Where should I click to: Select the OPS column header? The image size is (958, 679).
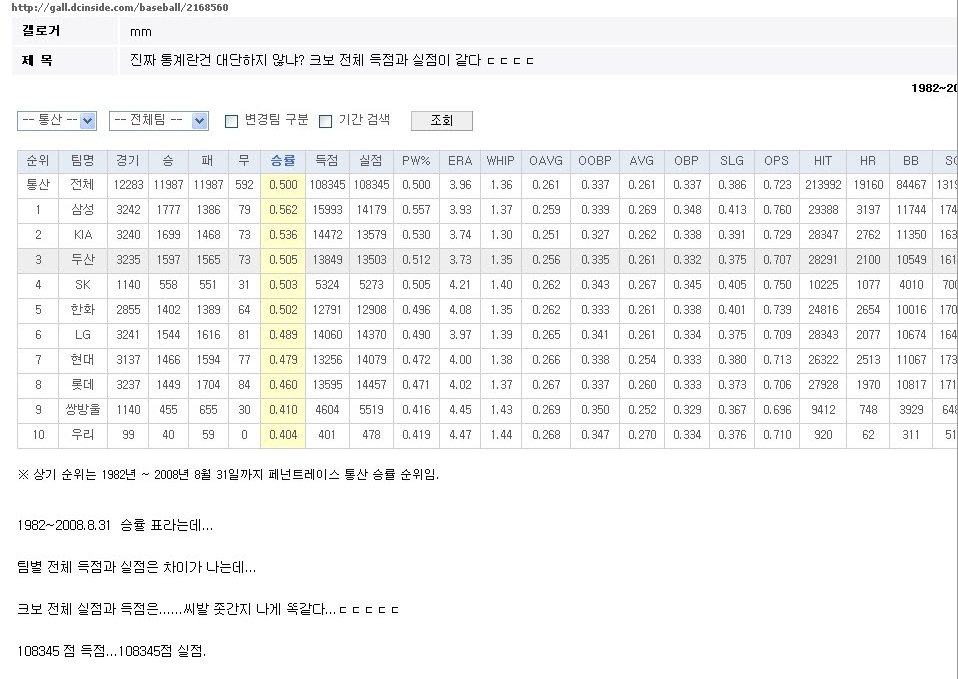[x=775, y=161]
